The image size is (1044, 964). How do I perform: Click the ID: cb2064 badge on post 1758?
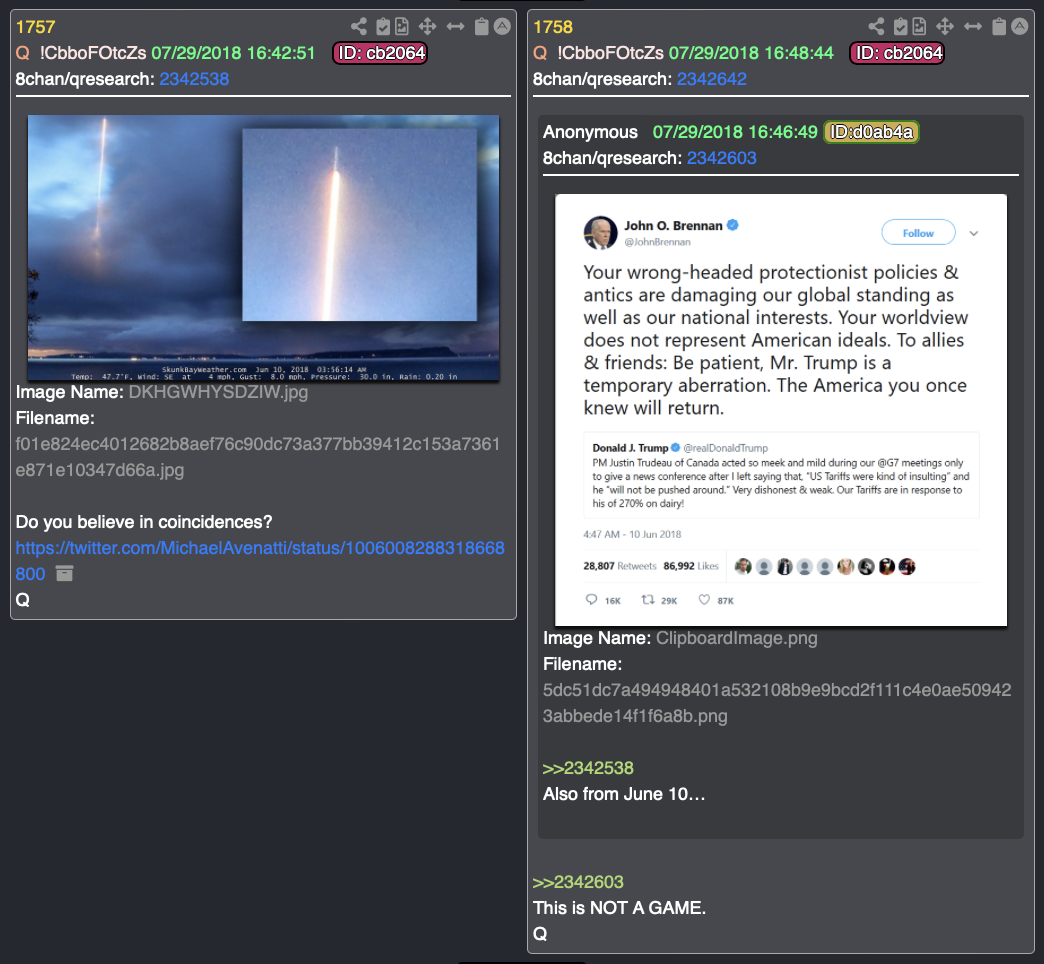click(898, 53)
